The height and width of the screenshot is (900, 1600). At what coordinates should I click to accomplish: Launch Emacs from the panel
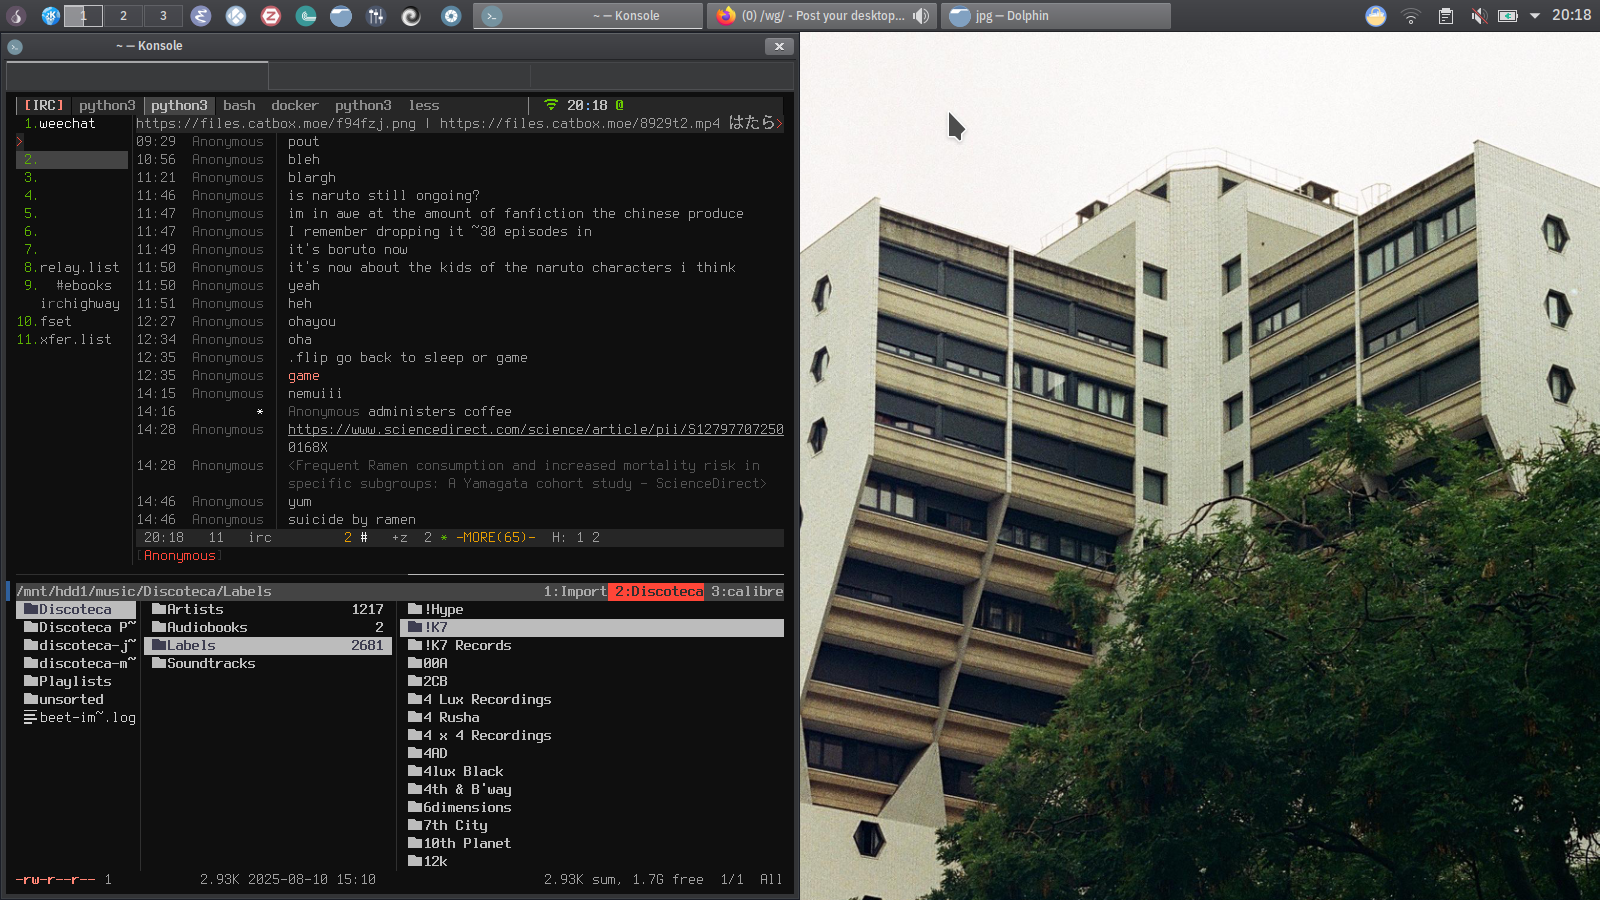pos(201,15)
